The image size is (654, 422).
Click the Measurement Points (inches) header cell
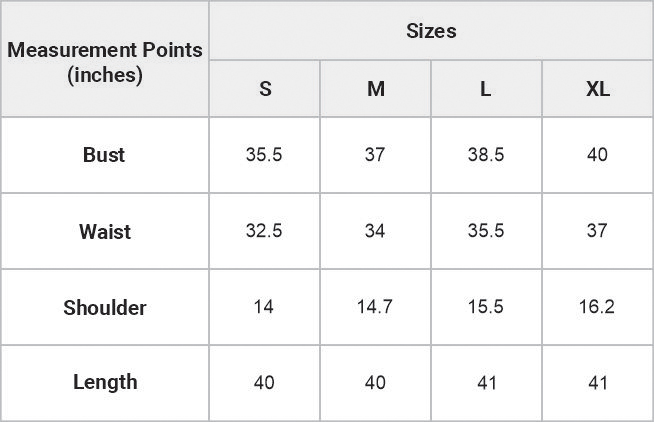tap(105, 59)
